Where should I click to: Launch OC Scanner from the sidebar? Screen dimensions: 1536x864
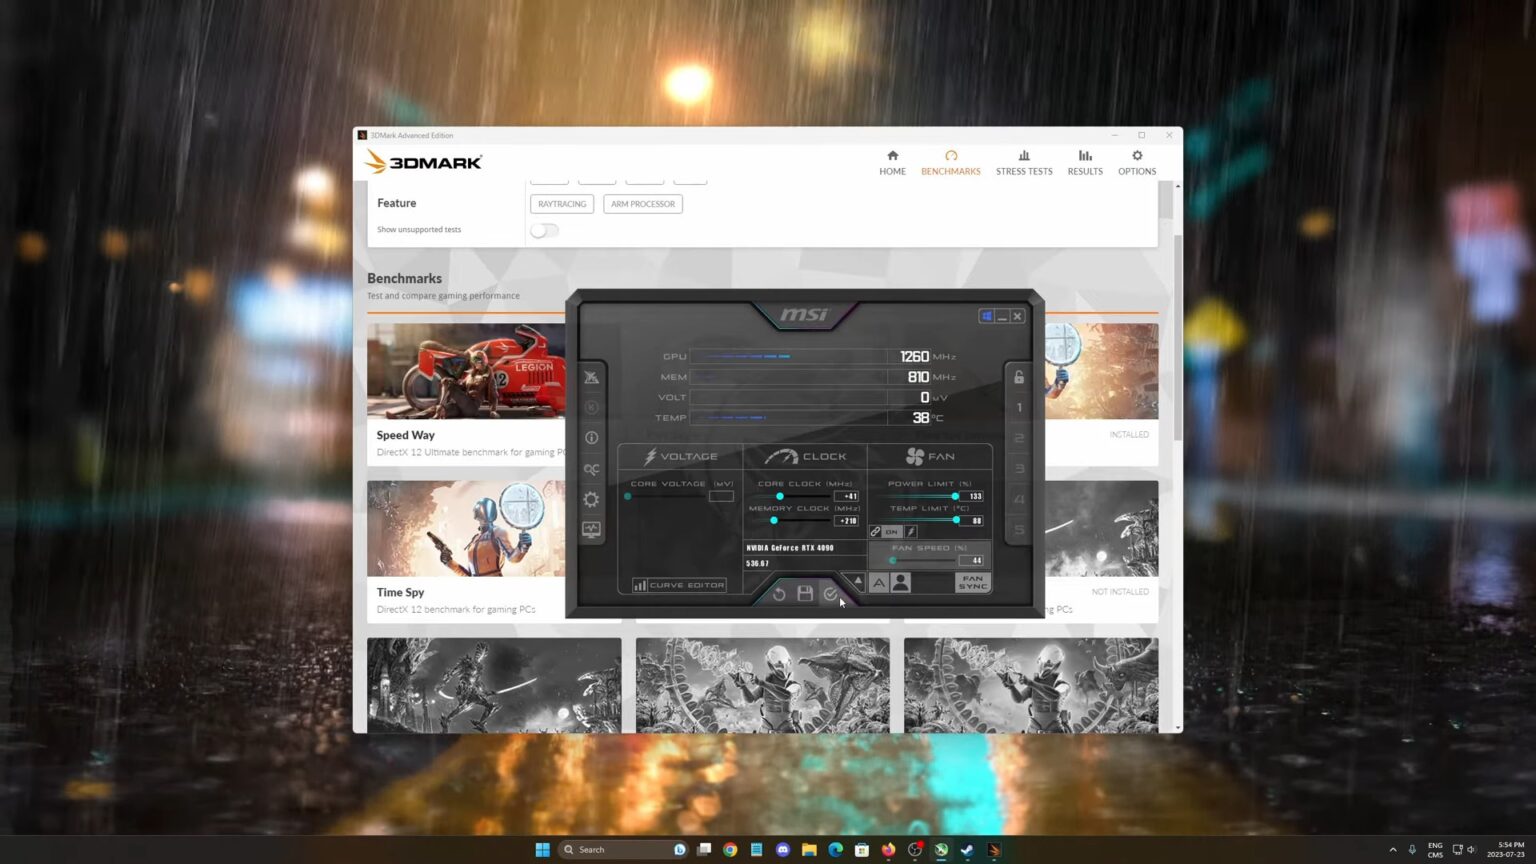591,469
